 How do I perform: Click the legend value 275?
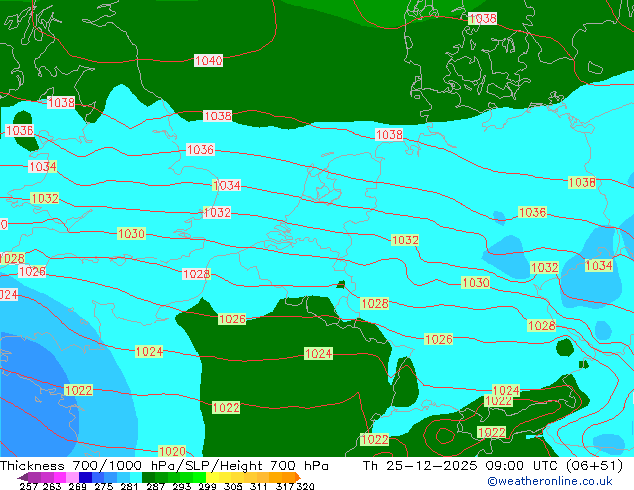[x=104, y=486]
